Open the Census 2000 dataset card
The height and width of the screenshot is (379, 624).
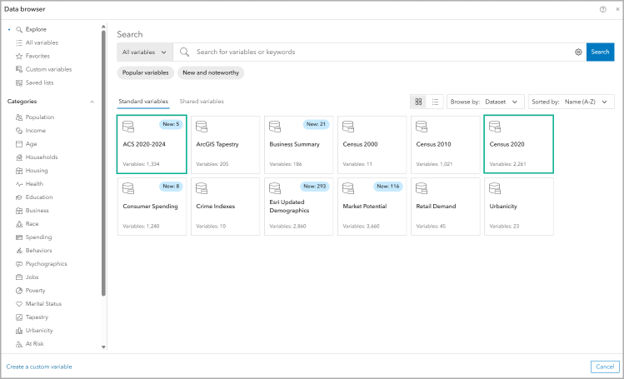click(372, 145)
